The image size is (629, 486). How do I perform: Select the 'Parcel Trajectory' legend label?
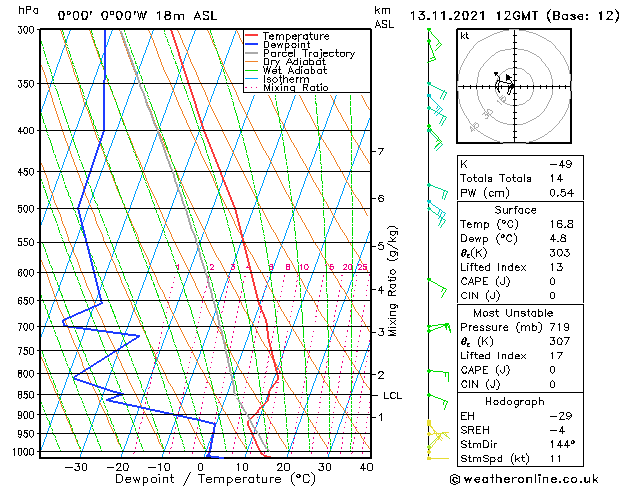[x=309, y=53]
